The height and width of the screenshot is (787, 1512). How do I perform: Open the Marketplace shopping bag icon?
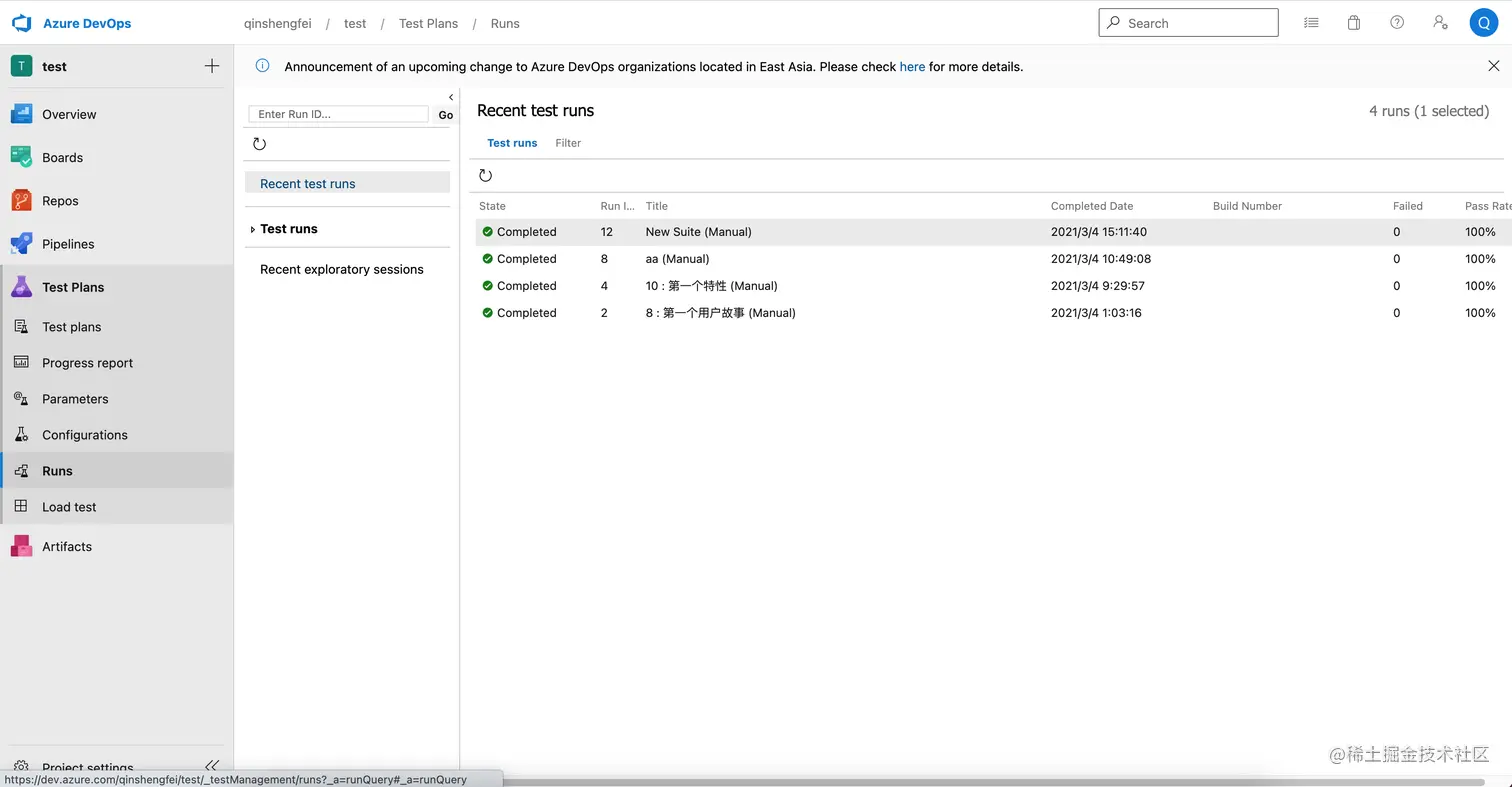point(1354,23)
